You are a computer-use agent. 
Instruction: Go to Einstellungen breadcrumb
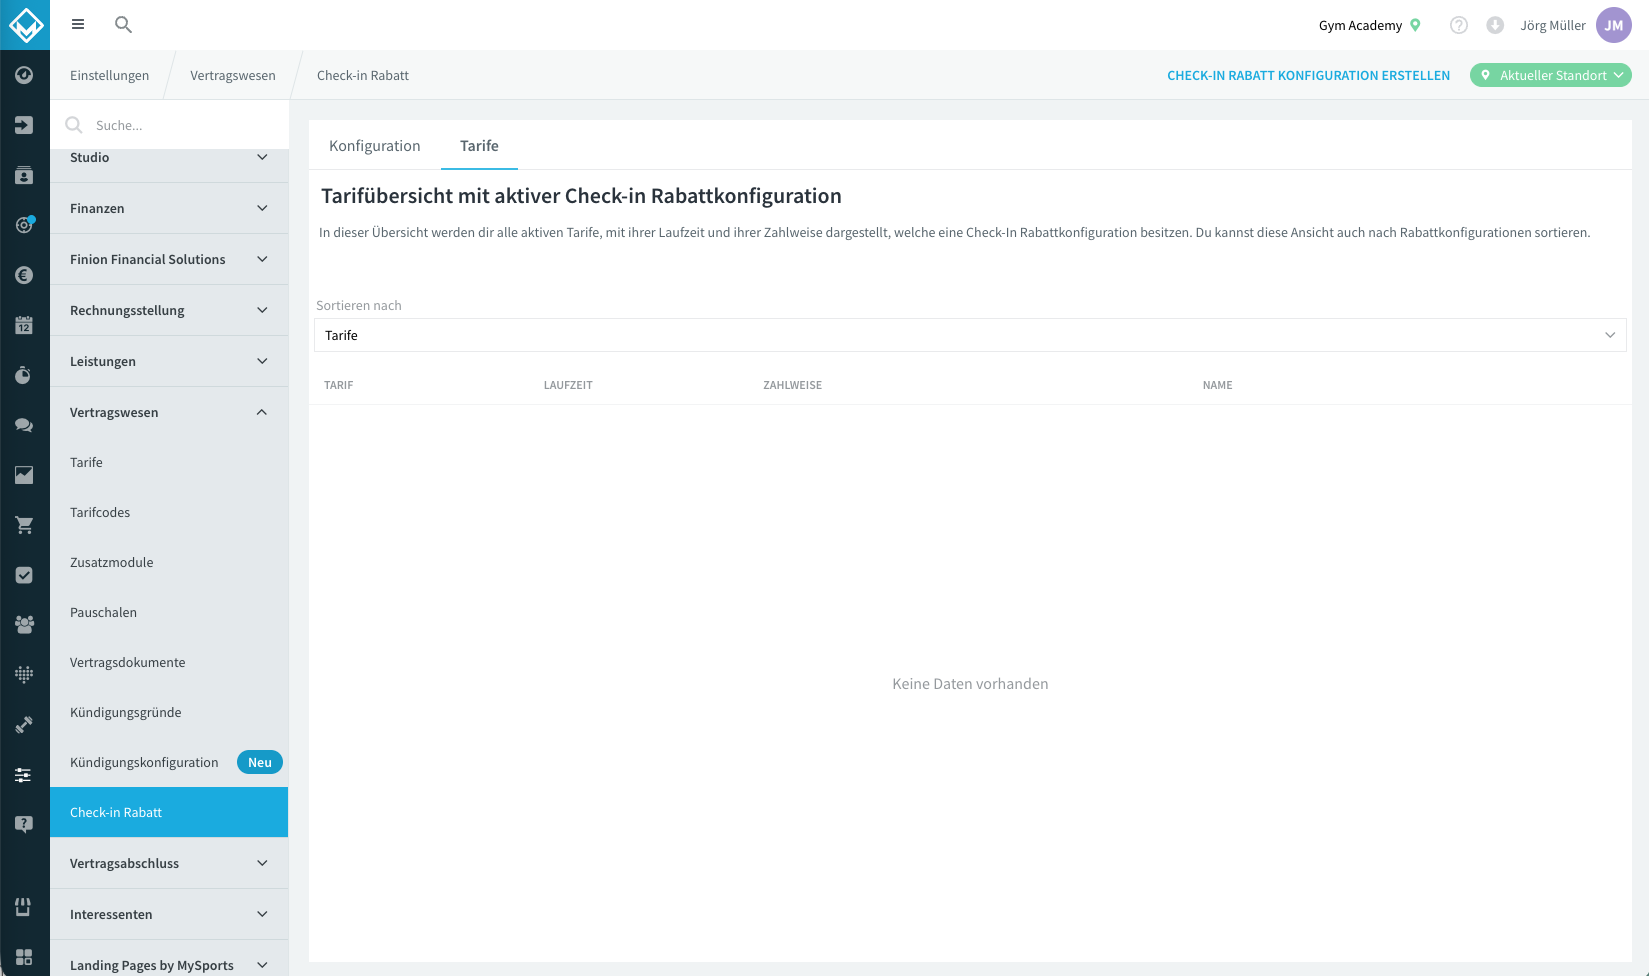pyautogui.click(x=109, y=75)
